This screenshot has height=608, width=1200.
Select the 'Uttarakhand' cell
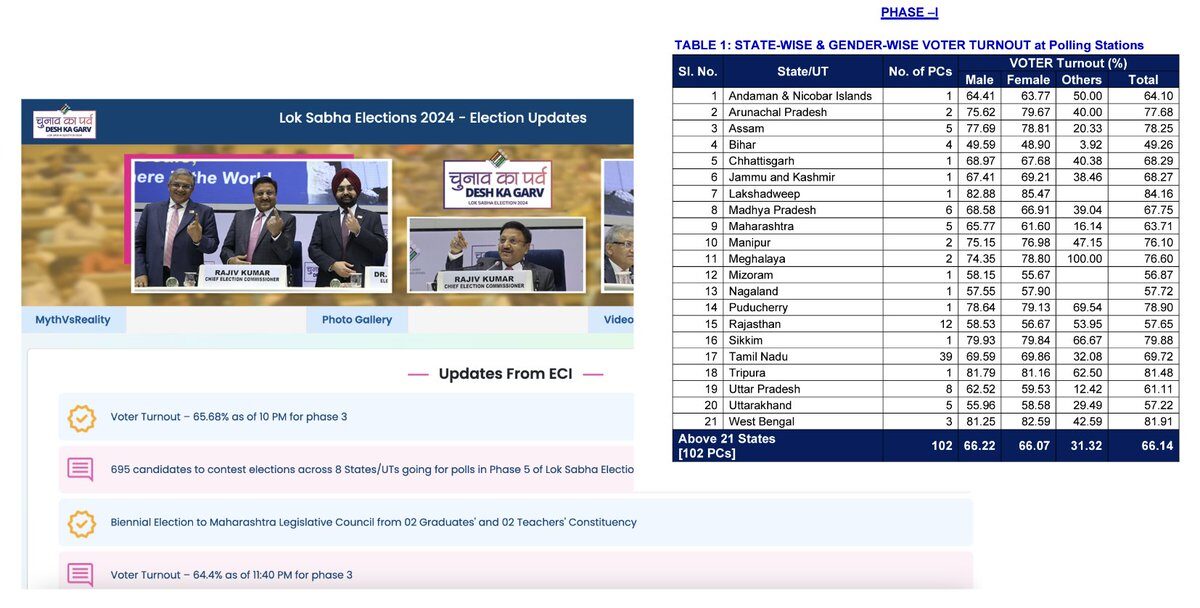(x=802, y=405)
